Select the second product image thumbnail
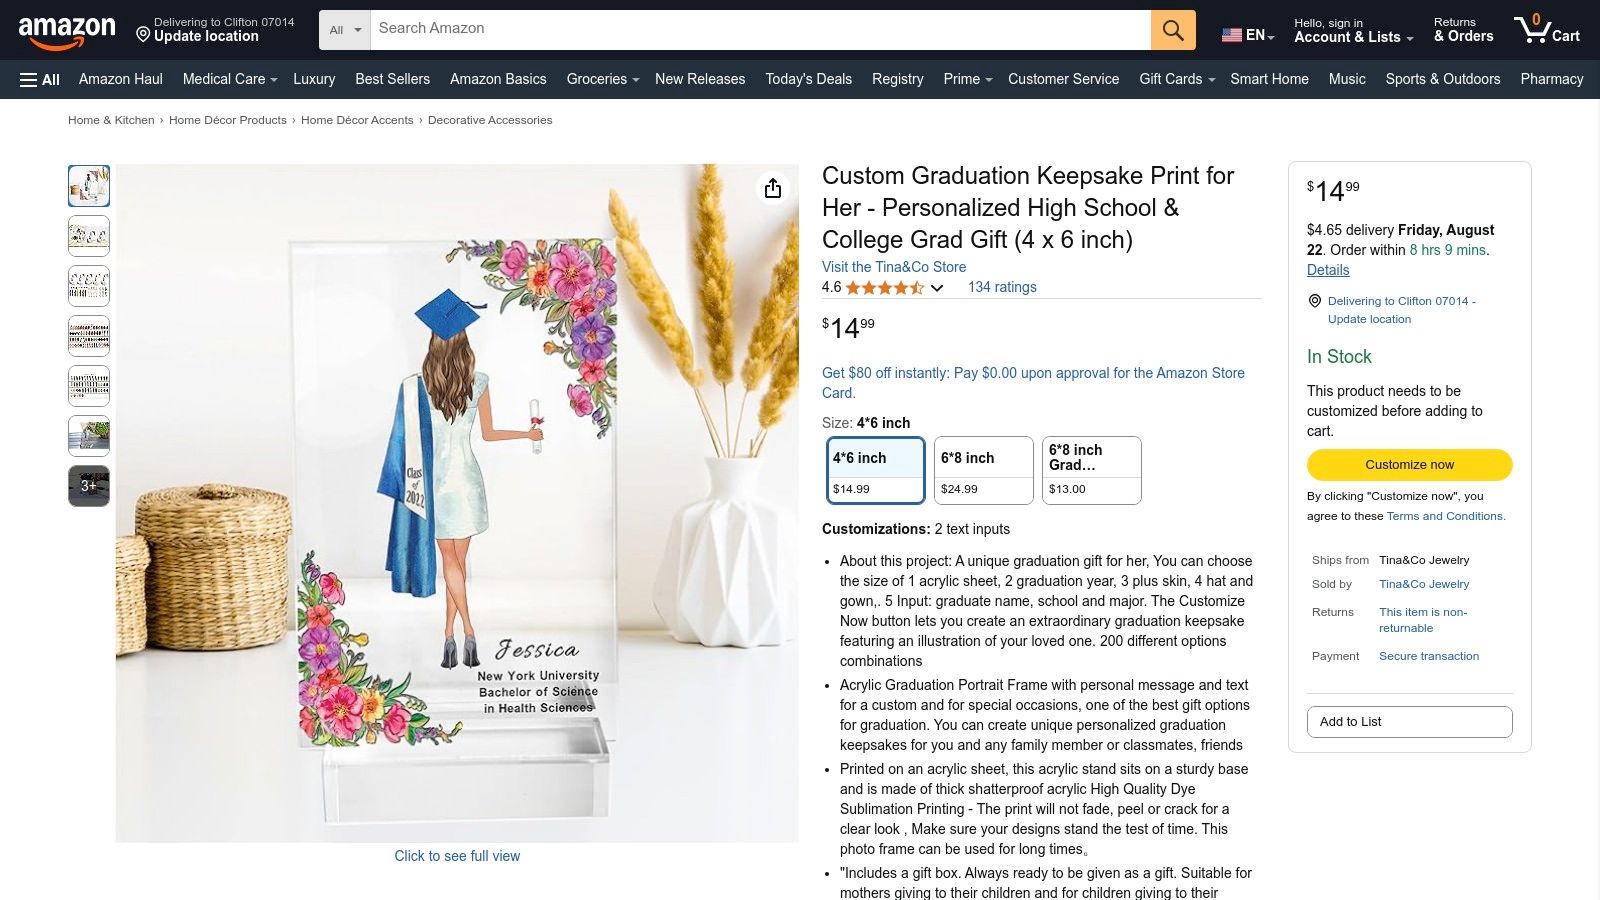 coord(88,235)
